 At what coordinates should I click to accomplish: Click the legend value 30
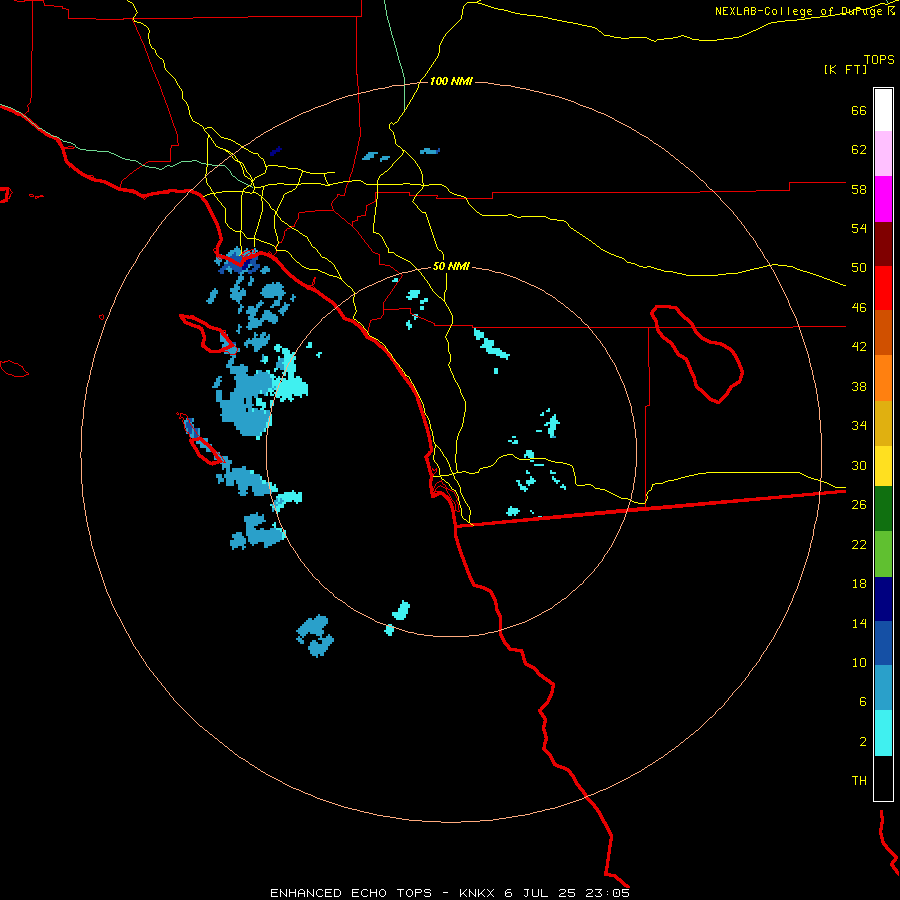click(x=859, y=465)
